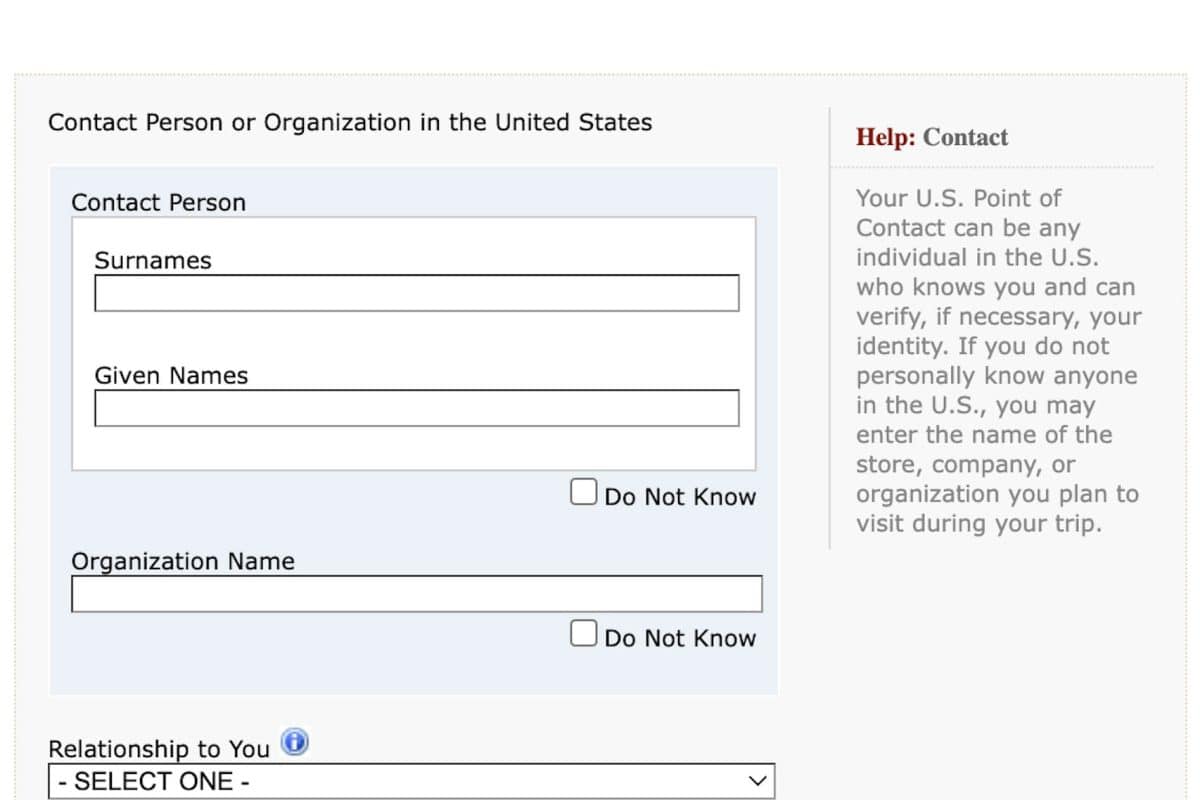Click the Do Not Know label below Organization Name
The width and height of the screenshot is (1200, 800).
point(680,638)
